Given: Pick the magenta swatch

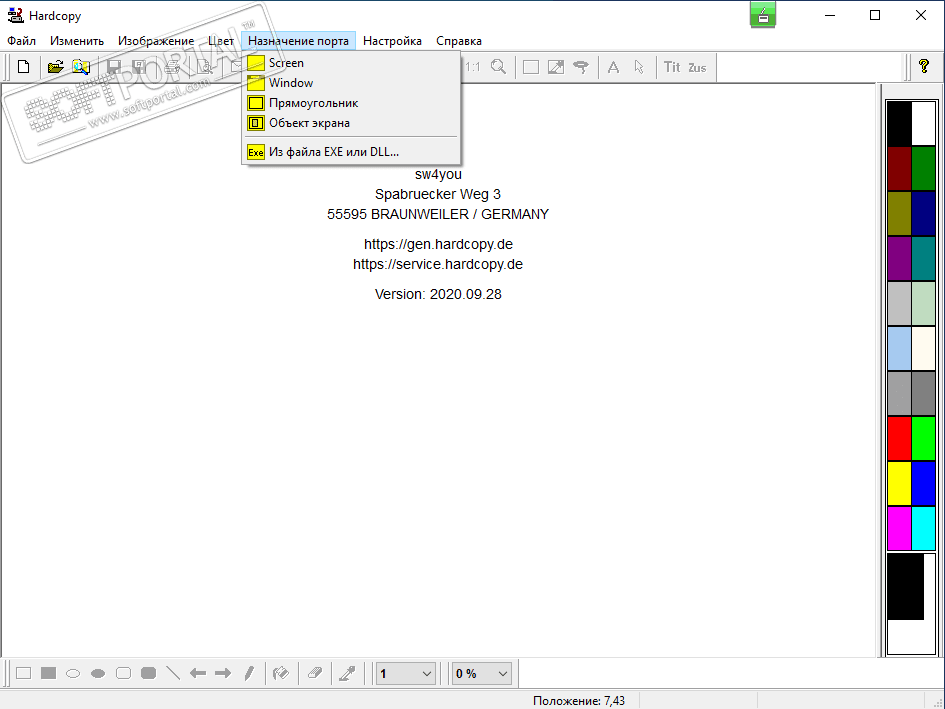Looking at the screenshot, I should coord(899,528).
